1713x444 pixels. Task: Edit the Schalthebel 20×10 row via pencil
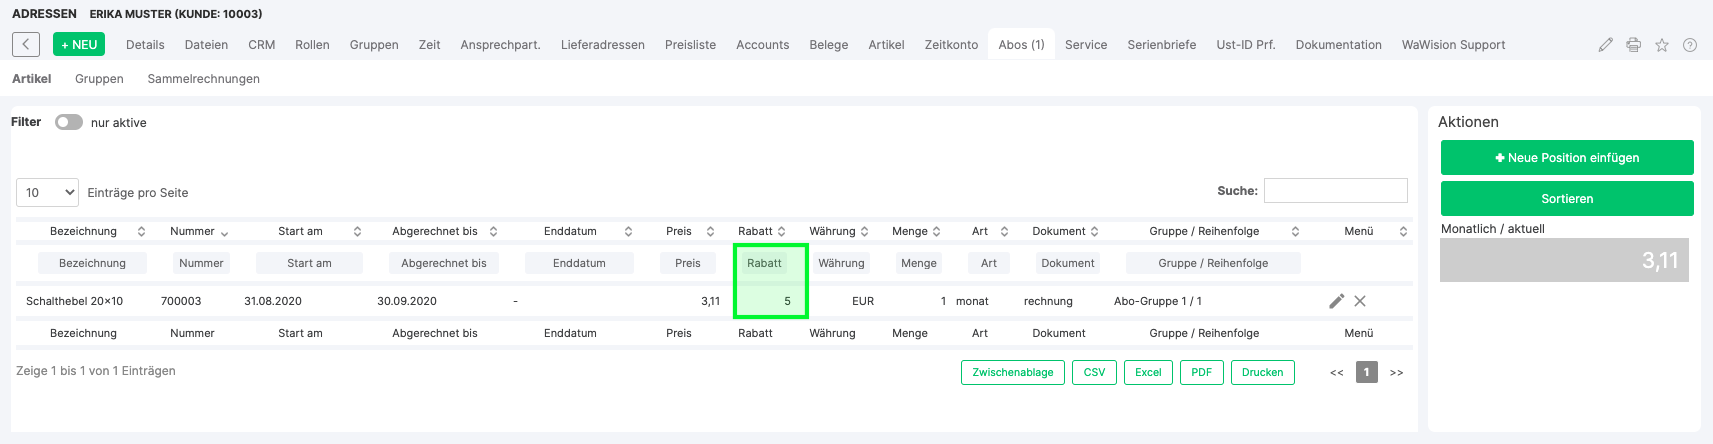pos(1336,301)
